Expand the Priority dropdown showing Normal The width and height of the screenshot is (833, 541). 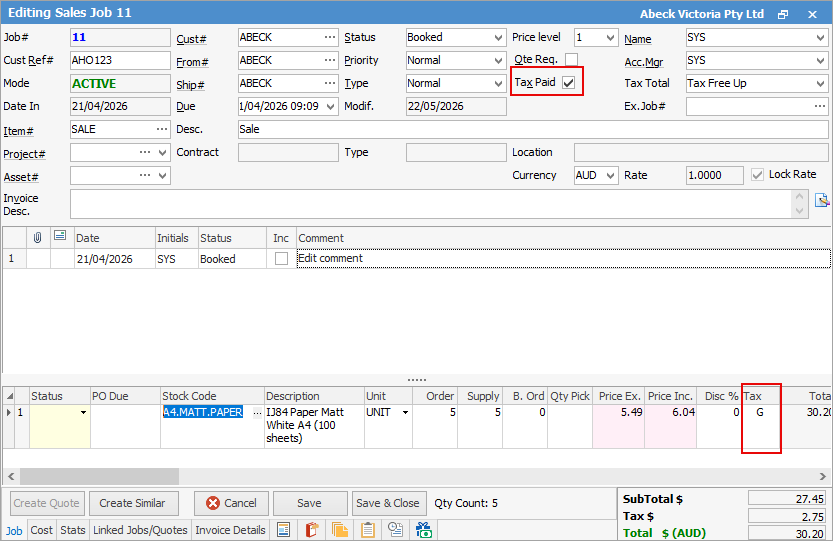498,61
